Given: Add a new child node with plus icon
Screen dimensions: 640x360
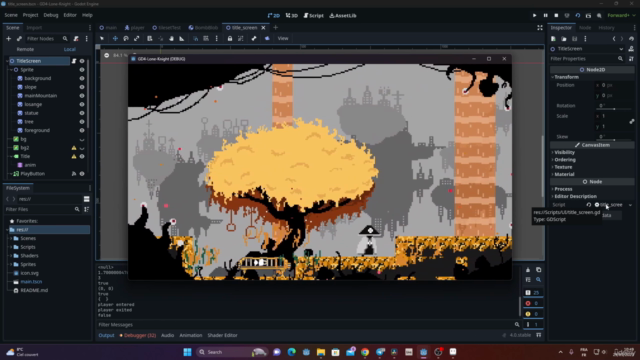Looking at the screenshot, I should (x=8, y=39).
